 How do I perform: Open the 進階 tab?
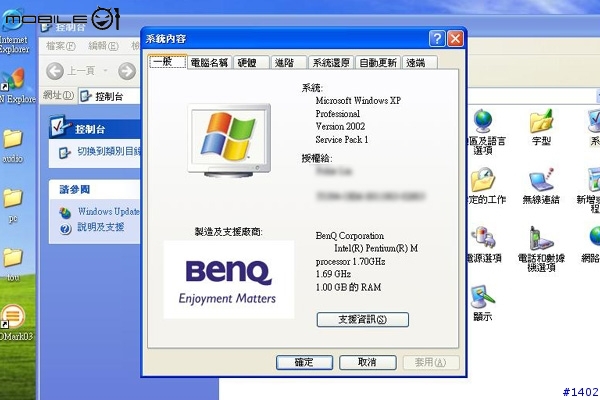point(288,62)
